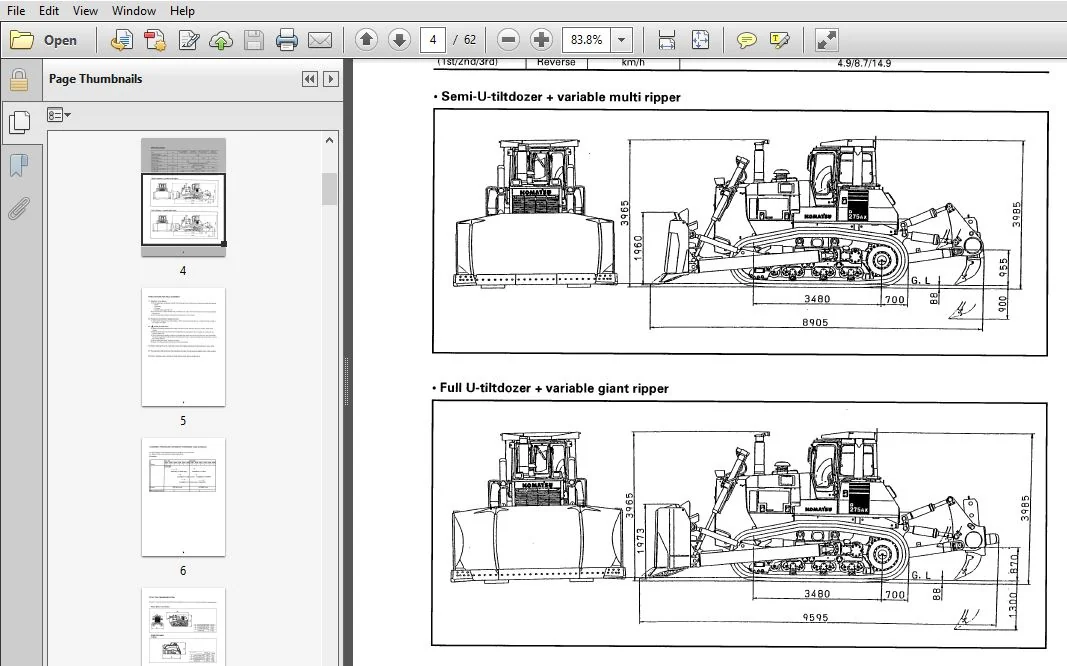Print the document with printer icon
The image size is (1067, 666).
tap(286, 40)
